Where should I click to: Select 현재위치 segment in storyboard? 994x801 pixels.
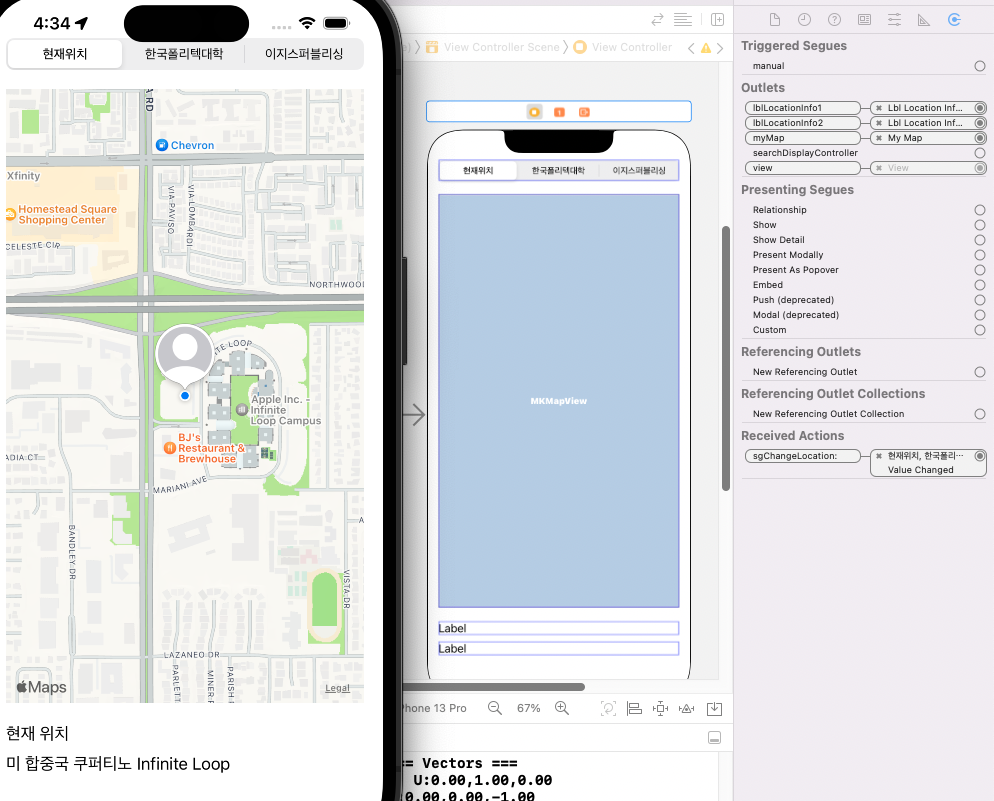click(x=478, y=170)
